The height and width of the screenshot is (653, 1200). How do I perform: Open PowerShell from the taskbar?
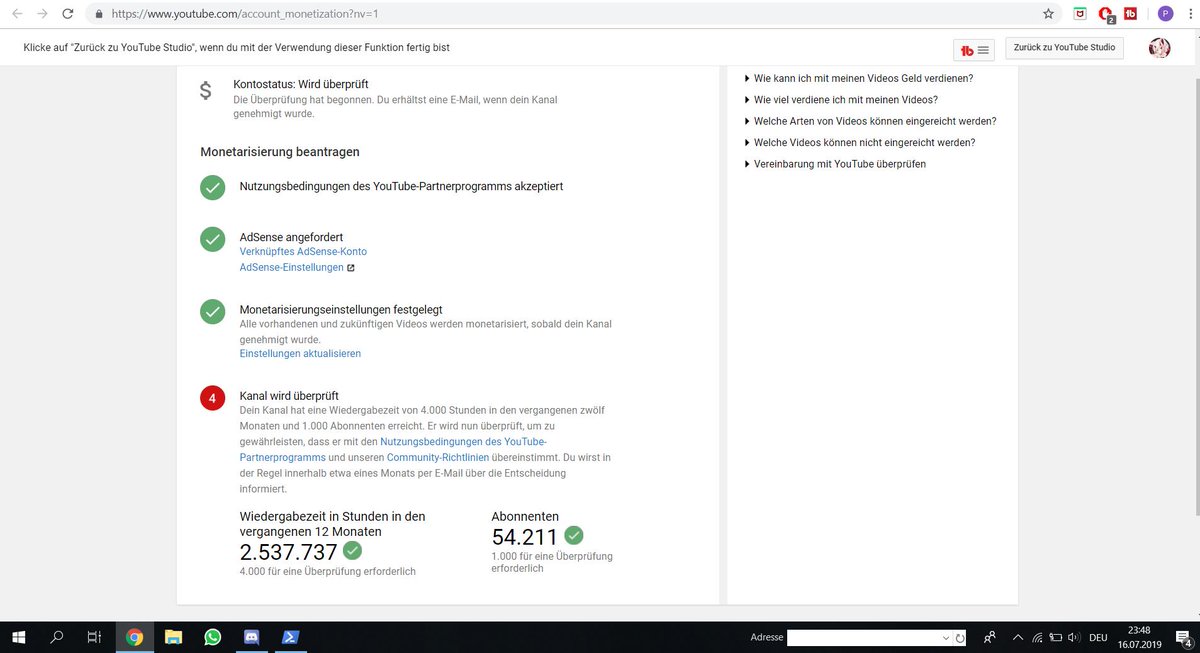(290, 637)
